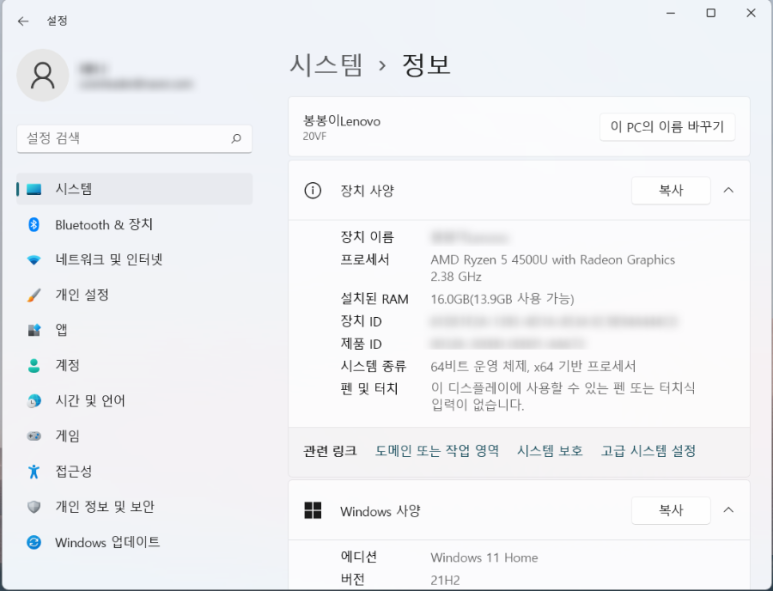Click the 16.0GB(13.9GB 사용 가능) RAM value
773x591 pixels.
click(502, 299)
